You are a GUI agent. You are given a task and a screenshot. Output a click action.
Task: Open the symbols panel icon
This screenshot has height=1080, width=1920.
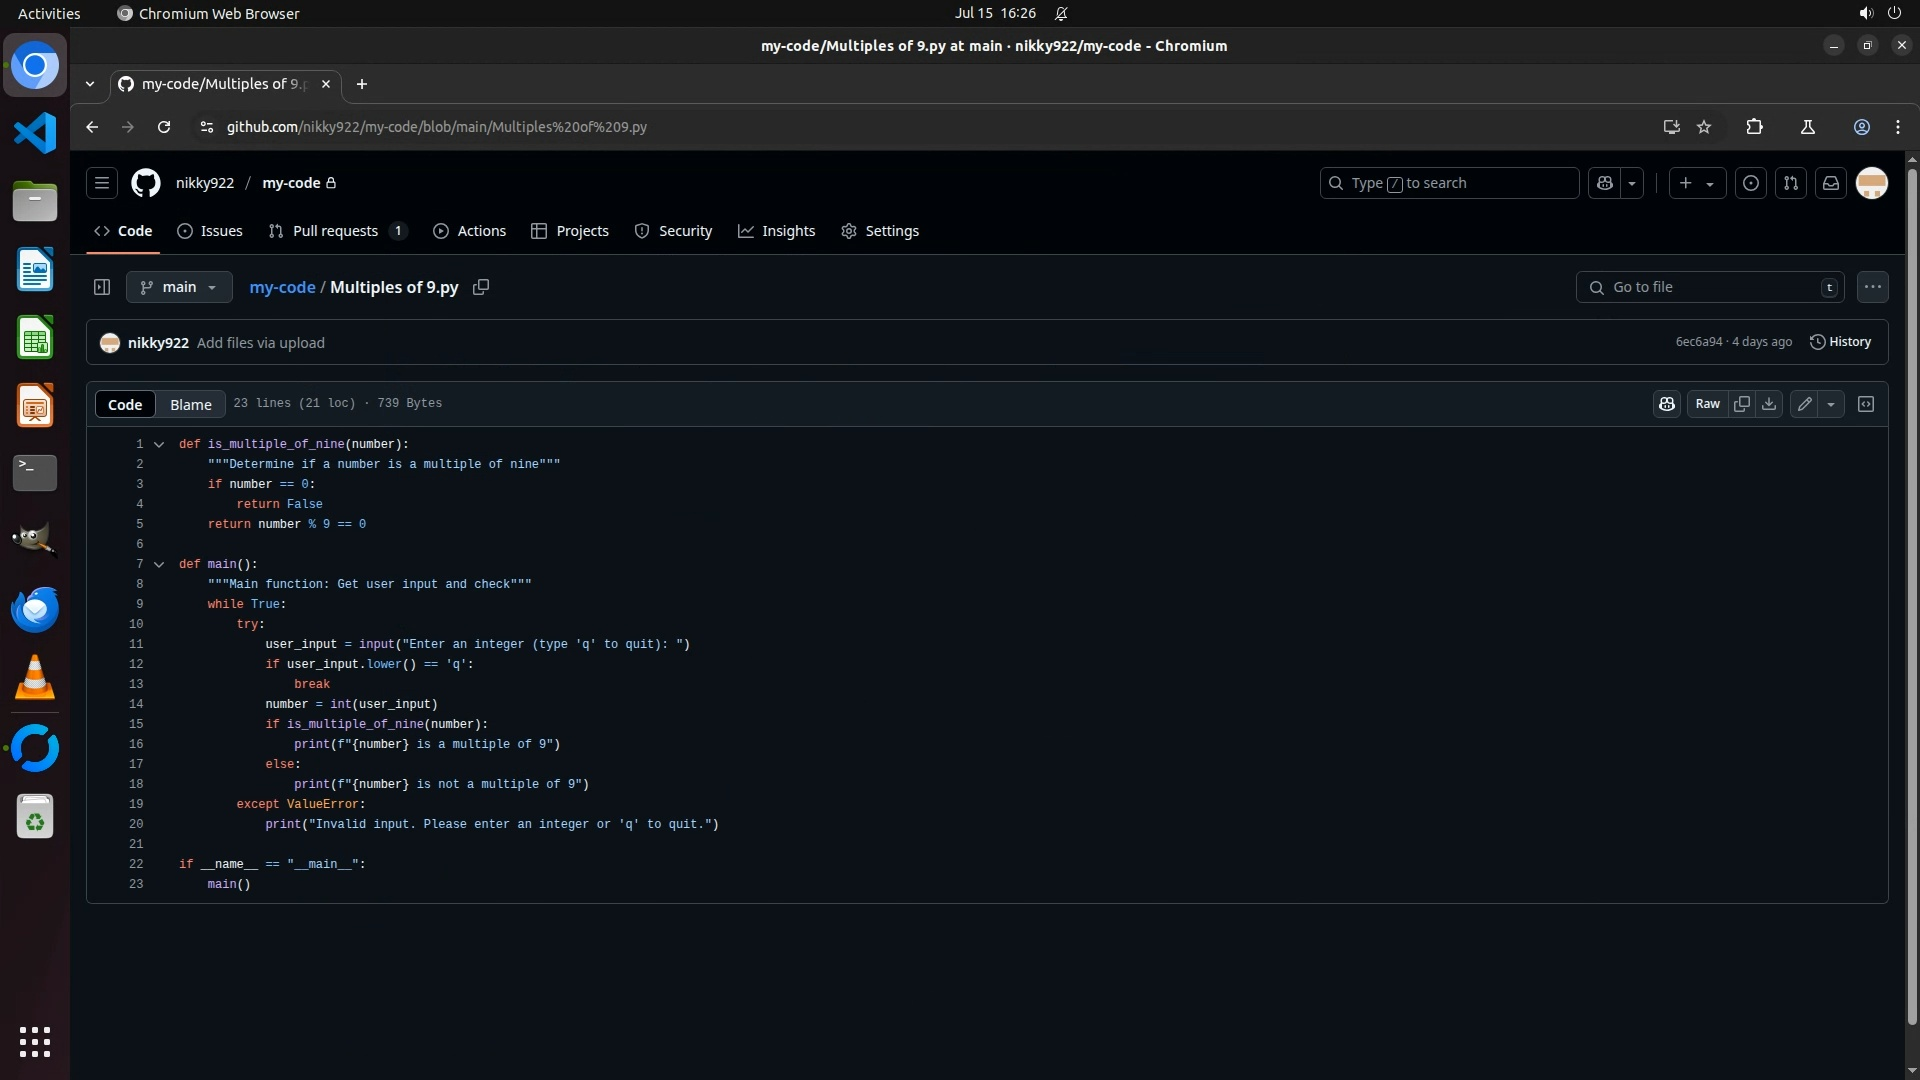(1866, 404)
